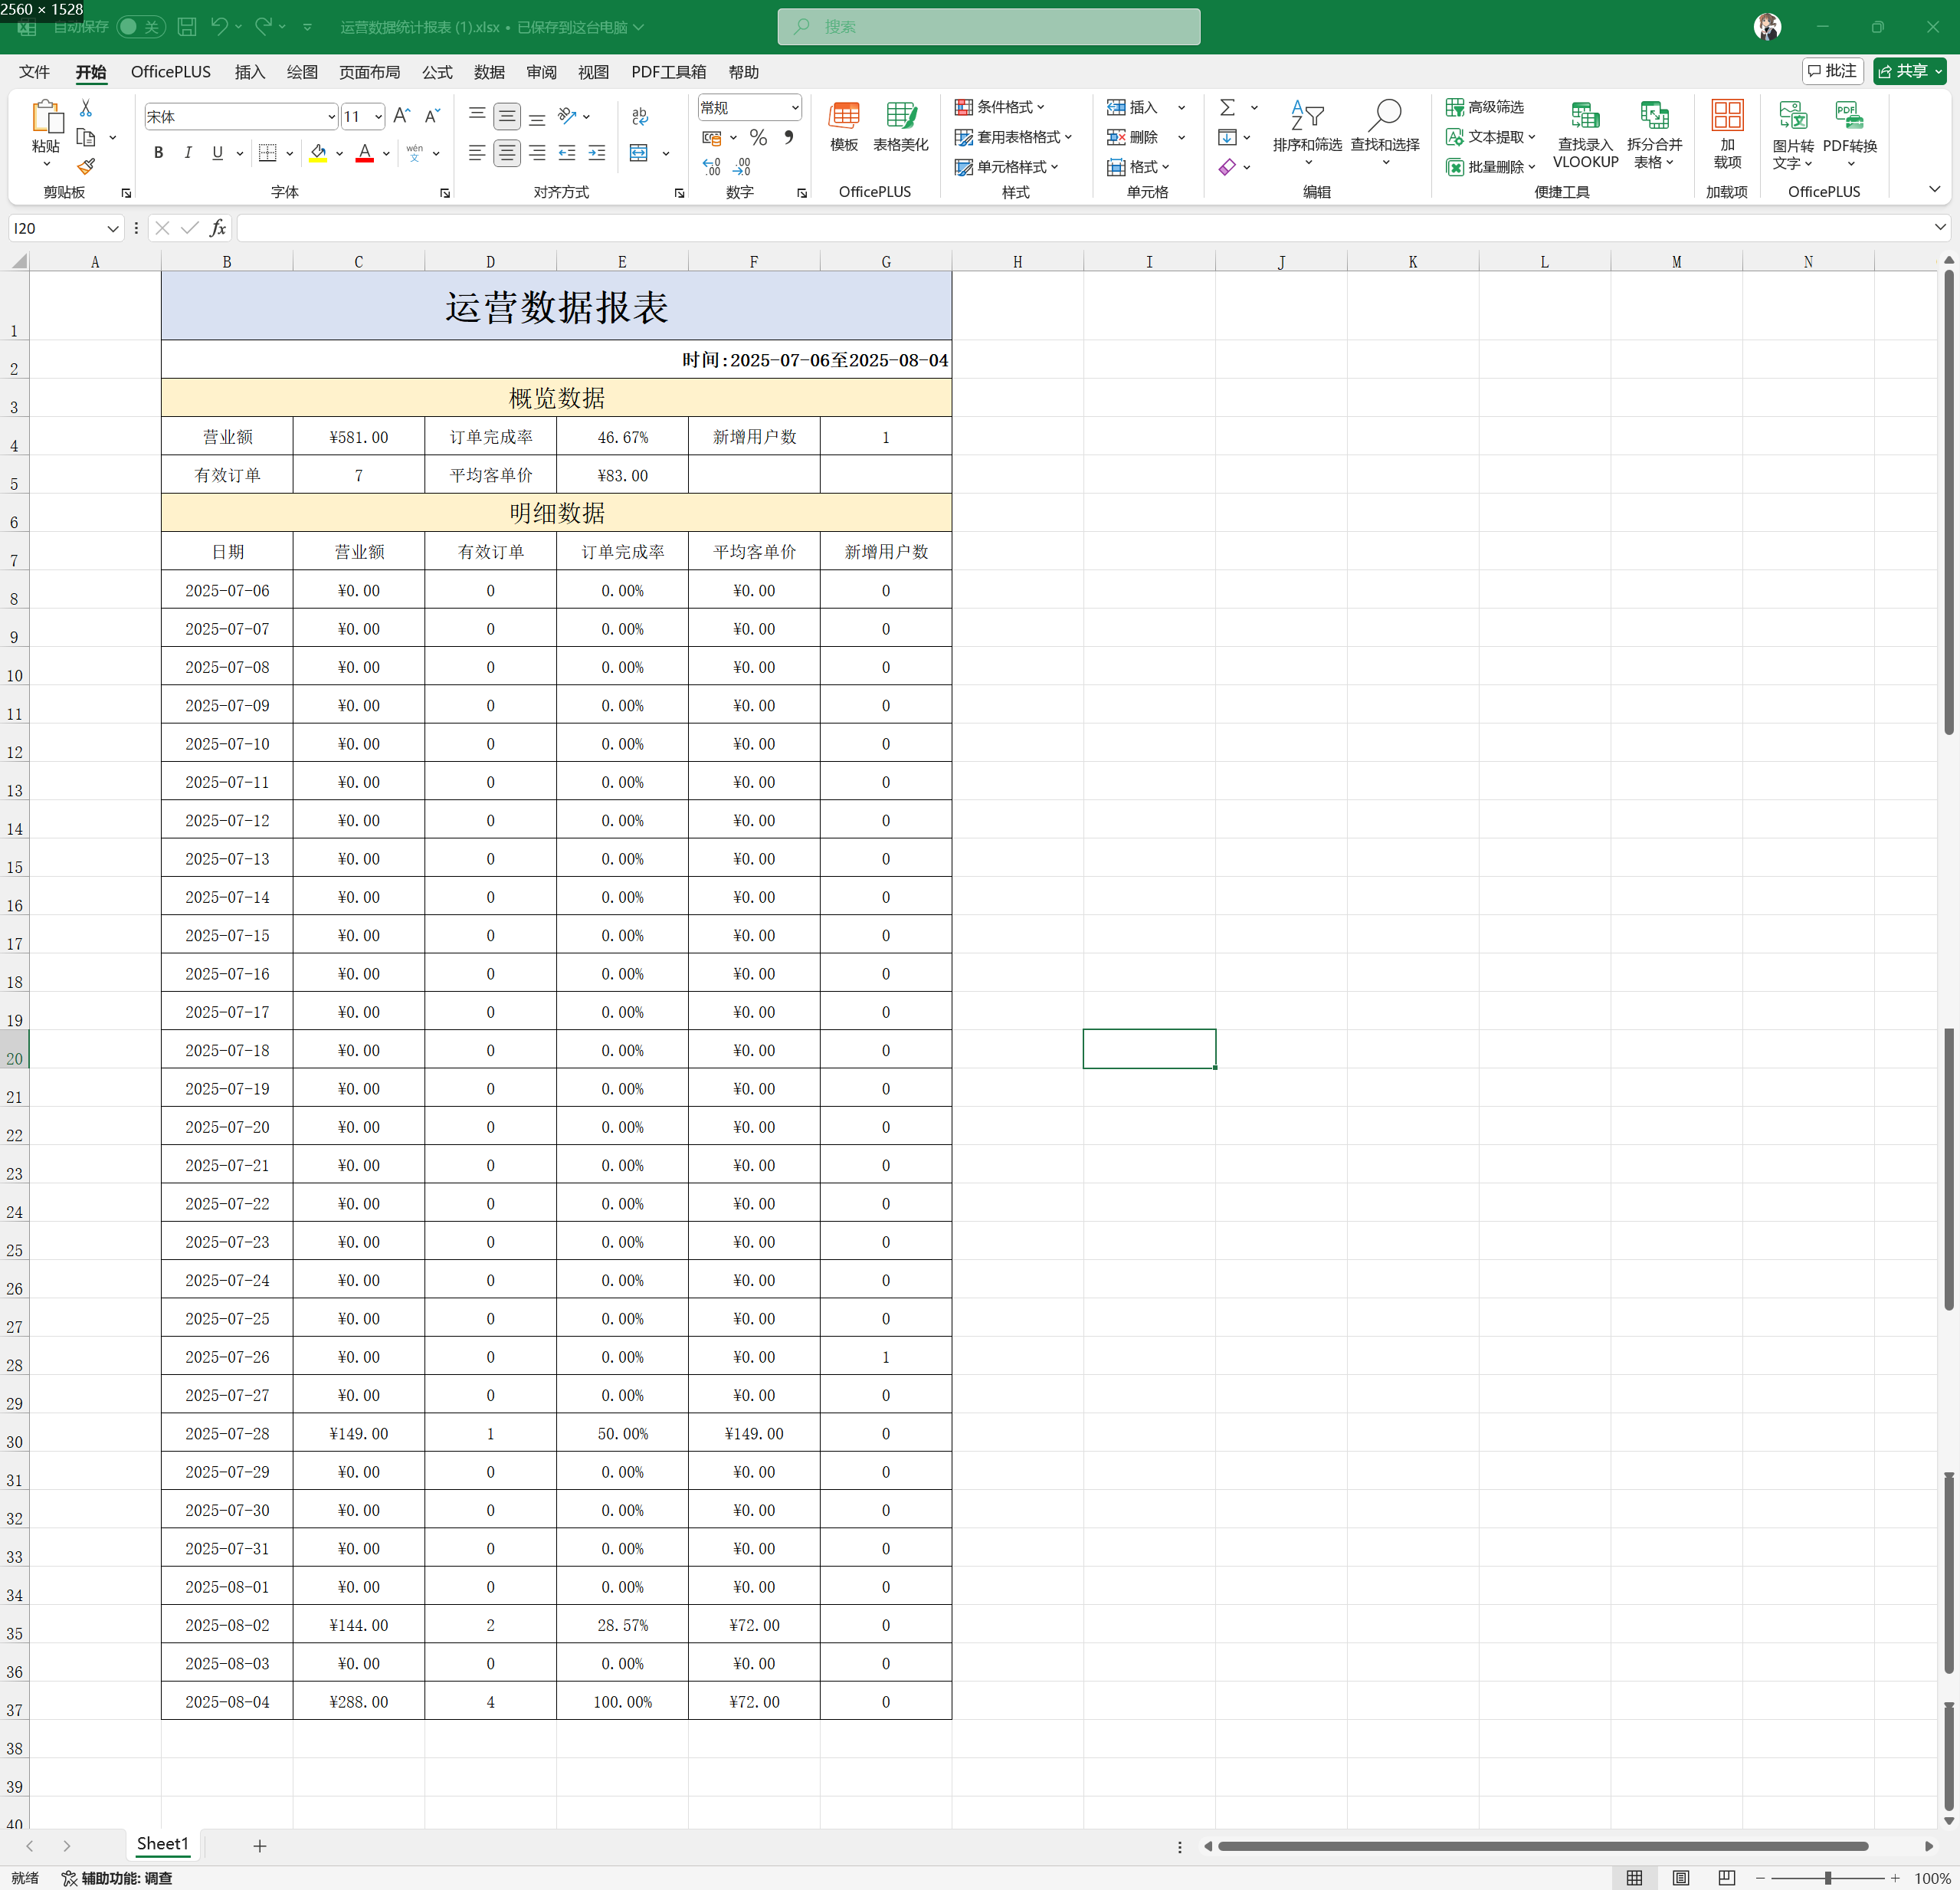Expand the number format dropdown
The image size is (1960, 1890).
[x=795, y=108]
